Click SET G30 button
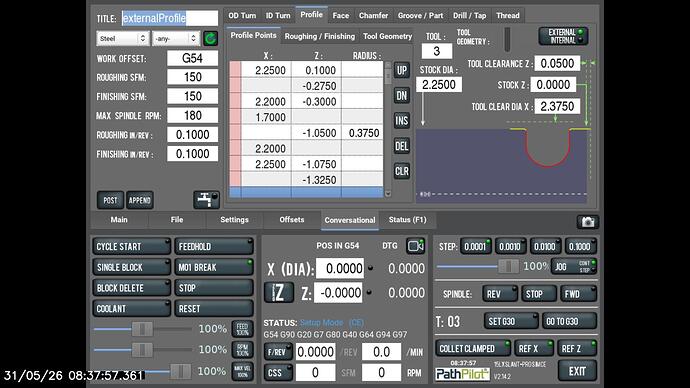690x388 pixels. (x=510, y=321)
